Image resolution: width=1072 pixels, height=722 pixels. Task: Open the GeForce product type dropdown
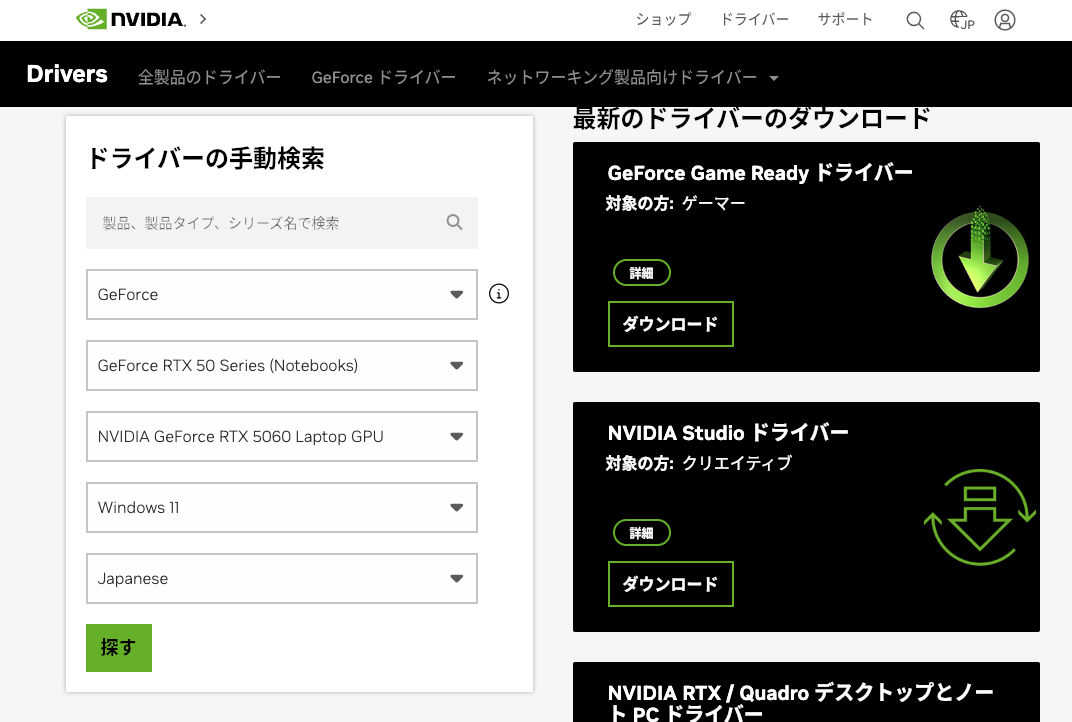coord(282,294)
